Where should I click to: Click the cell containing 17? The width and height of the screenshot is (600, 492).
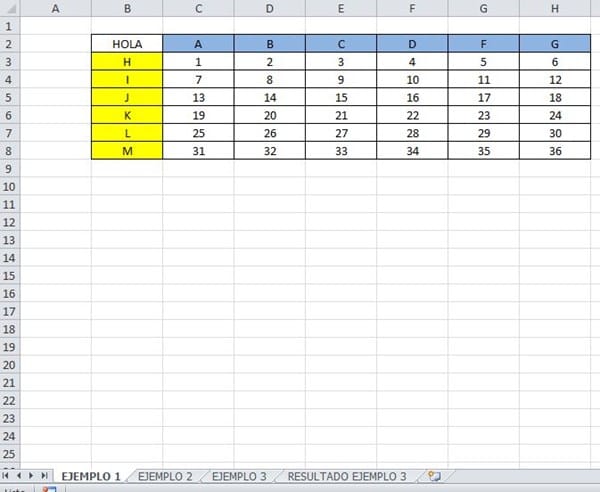point(483,97)
